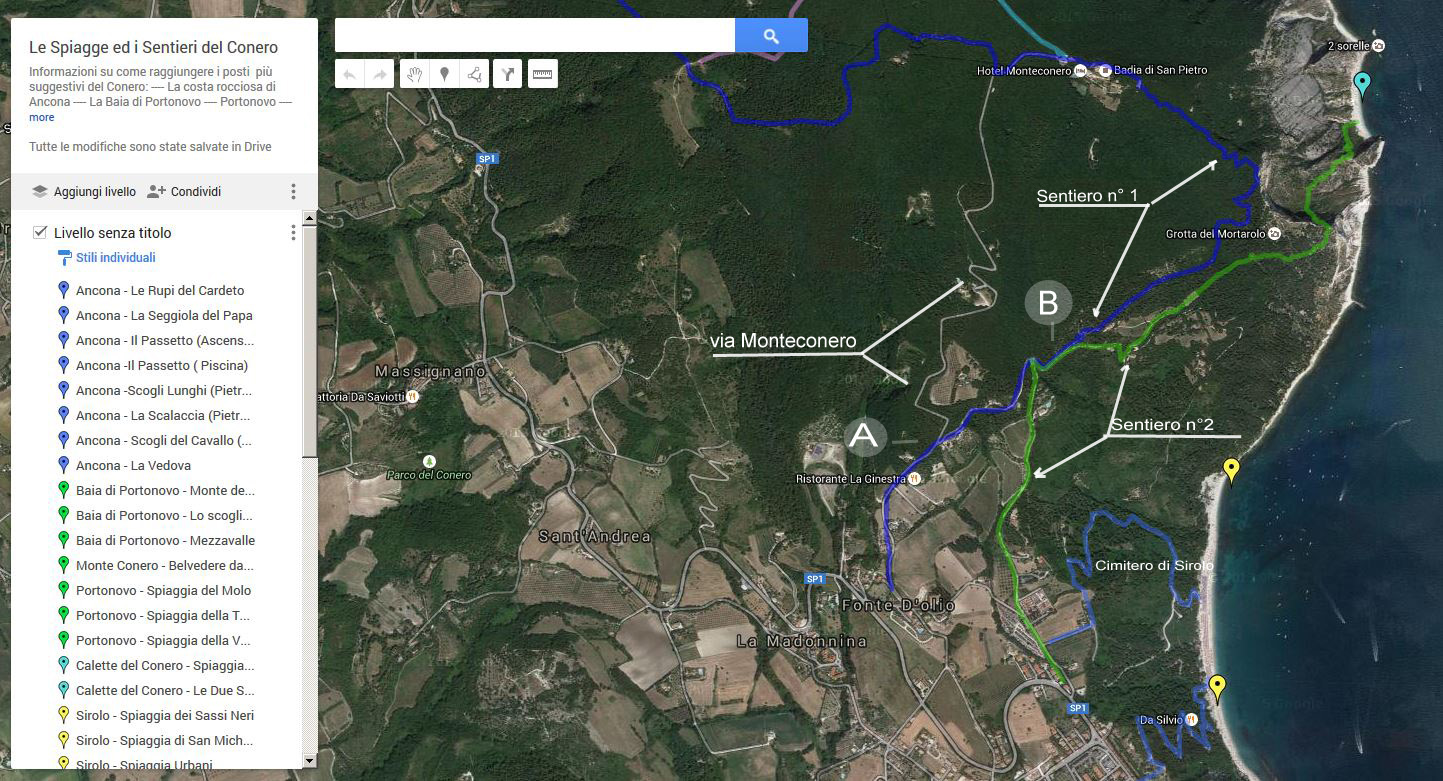Open the map options three-dot menu

[293, 191]
